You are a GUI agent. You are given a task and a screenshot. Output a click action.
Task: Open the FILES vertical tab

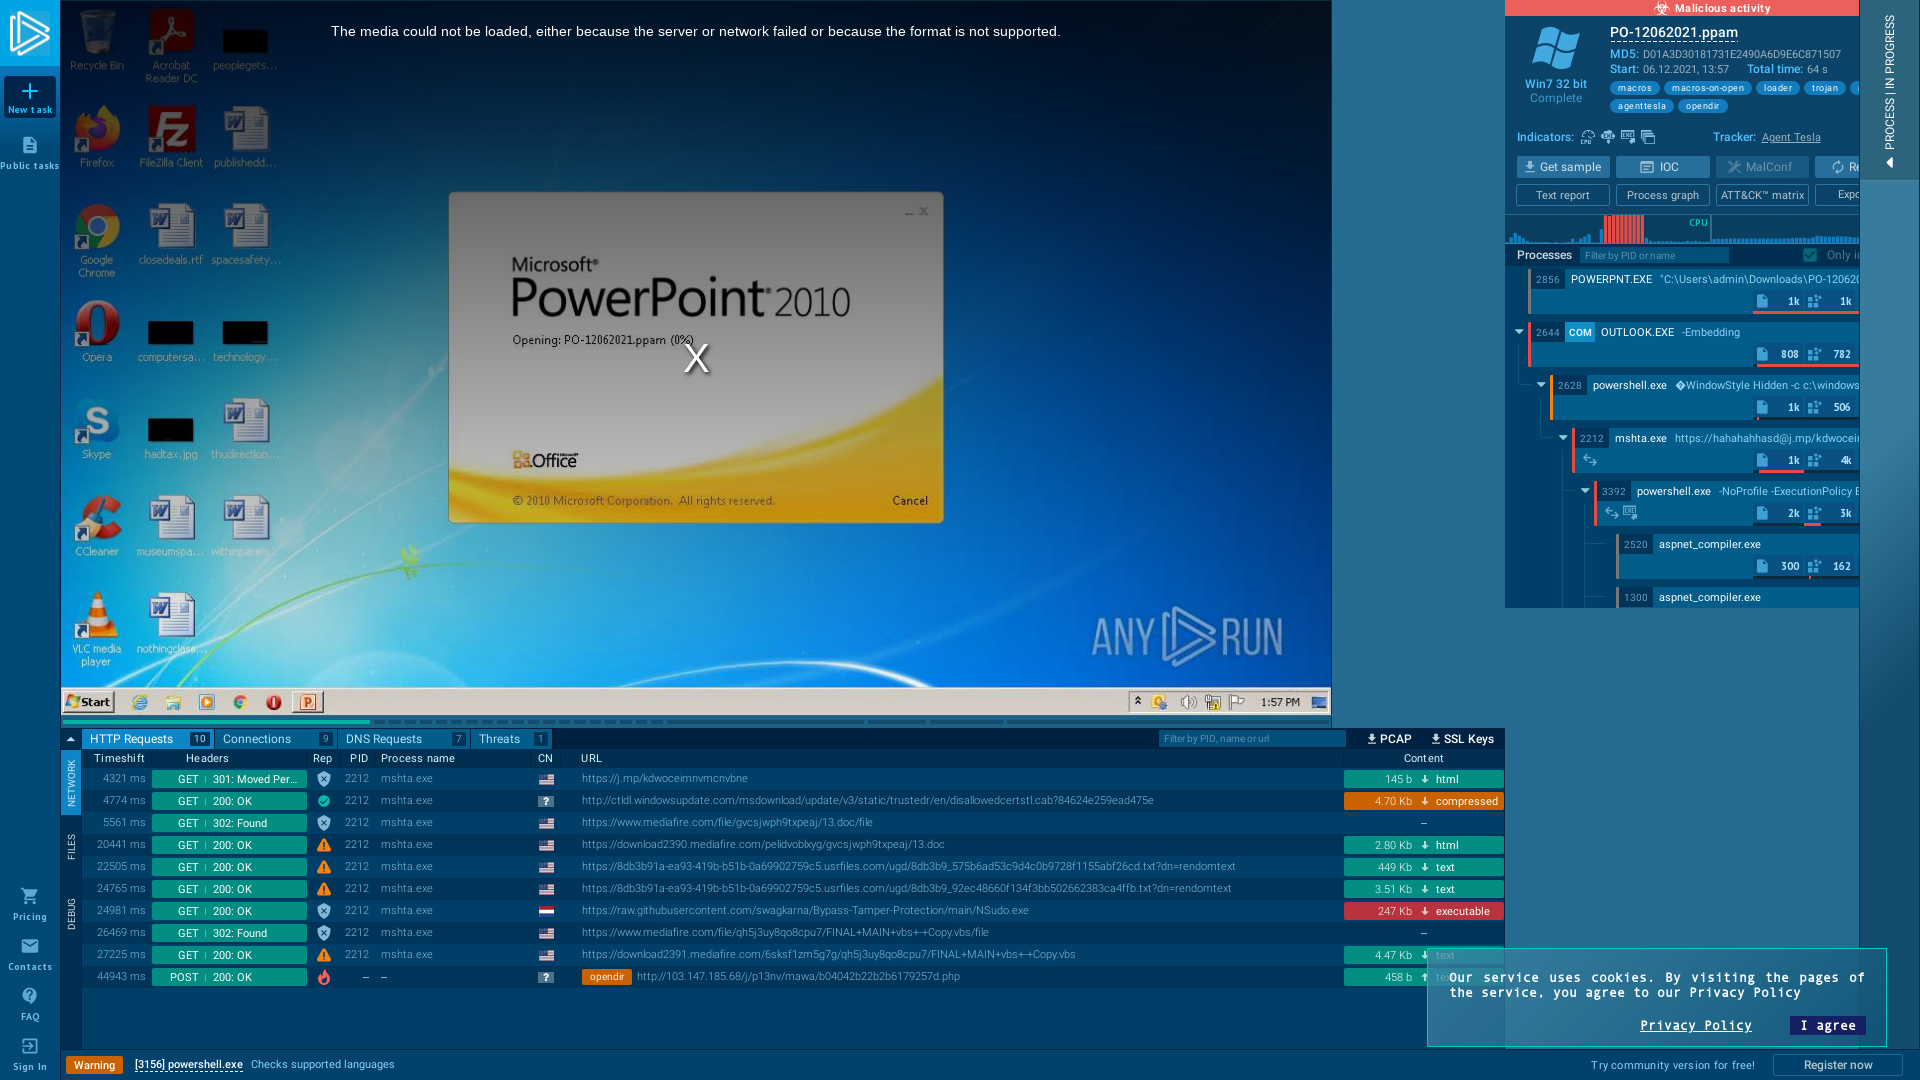71,846
